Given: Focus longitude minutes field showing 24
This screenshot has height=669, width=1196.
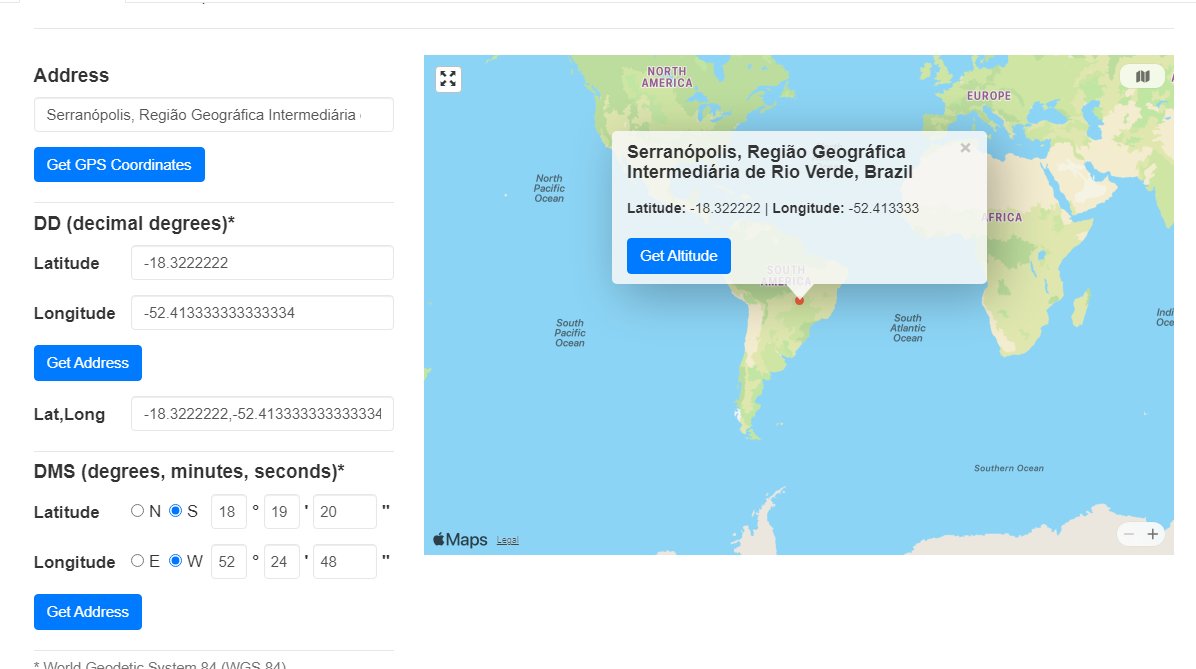Looking at the screenshot, I should pos(281,561).
